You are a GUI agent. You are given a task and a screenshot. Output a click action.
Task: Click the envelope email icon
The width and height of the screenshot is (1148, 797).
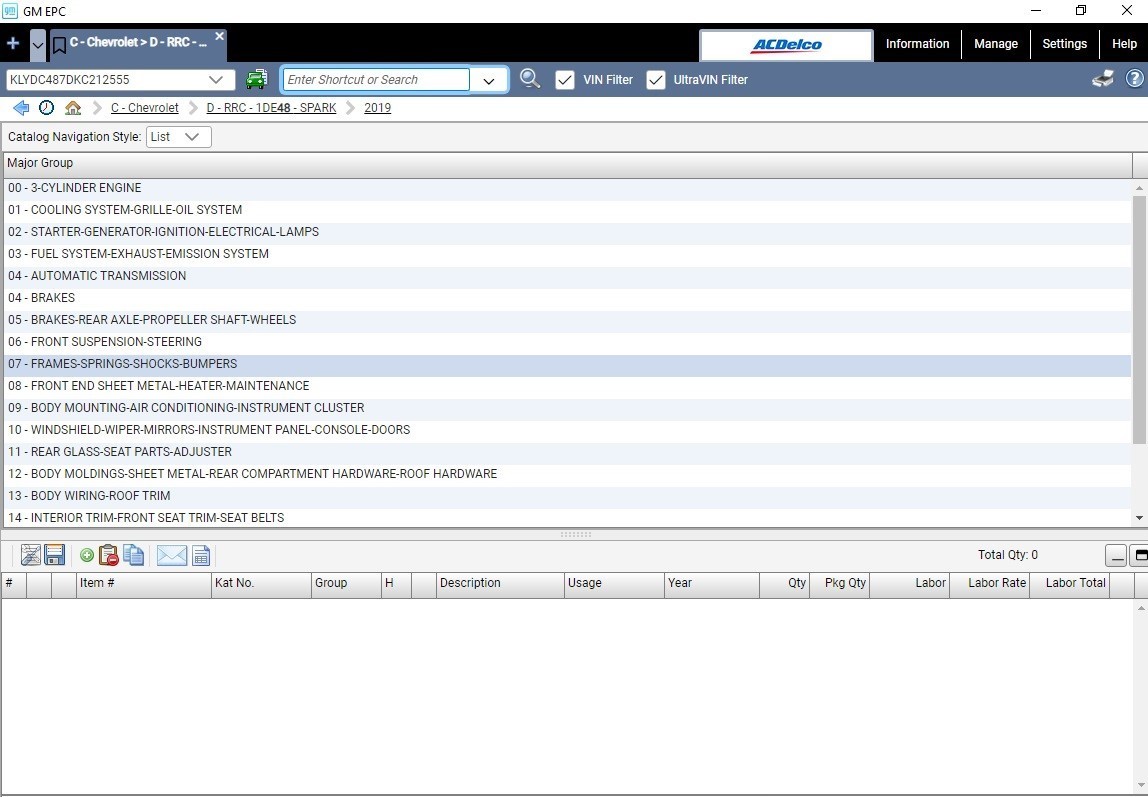coord(172,555)
